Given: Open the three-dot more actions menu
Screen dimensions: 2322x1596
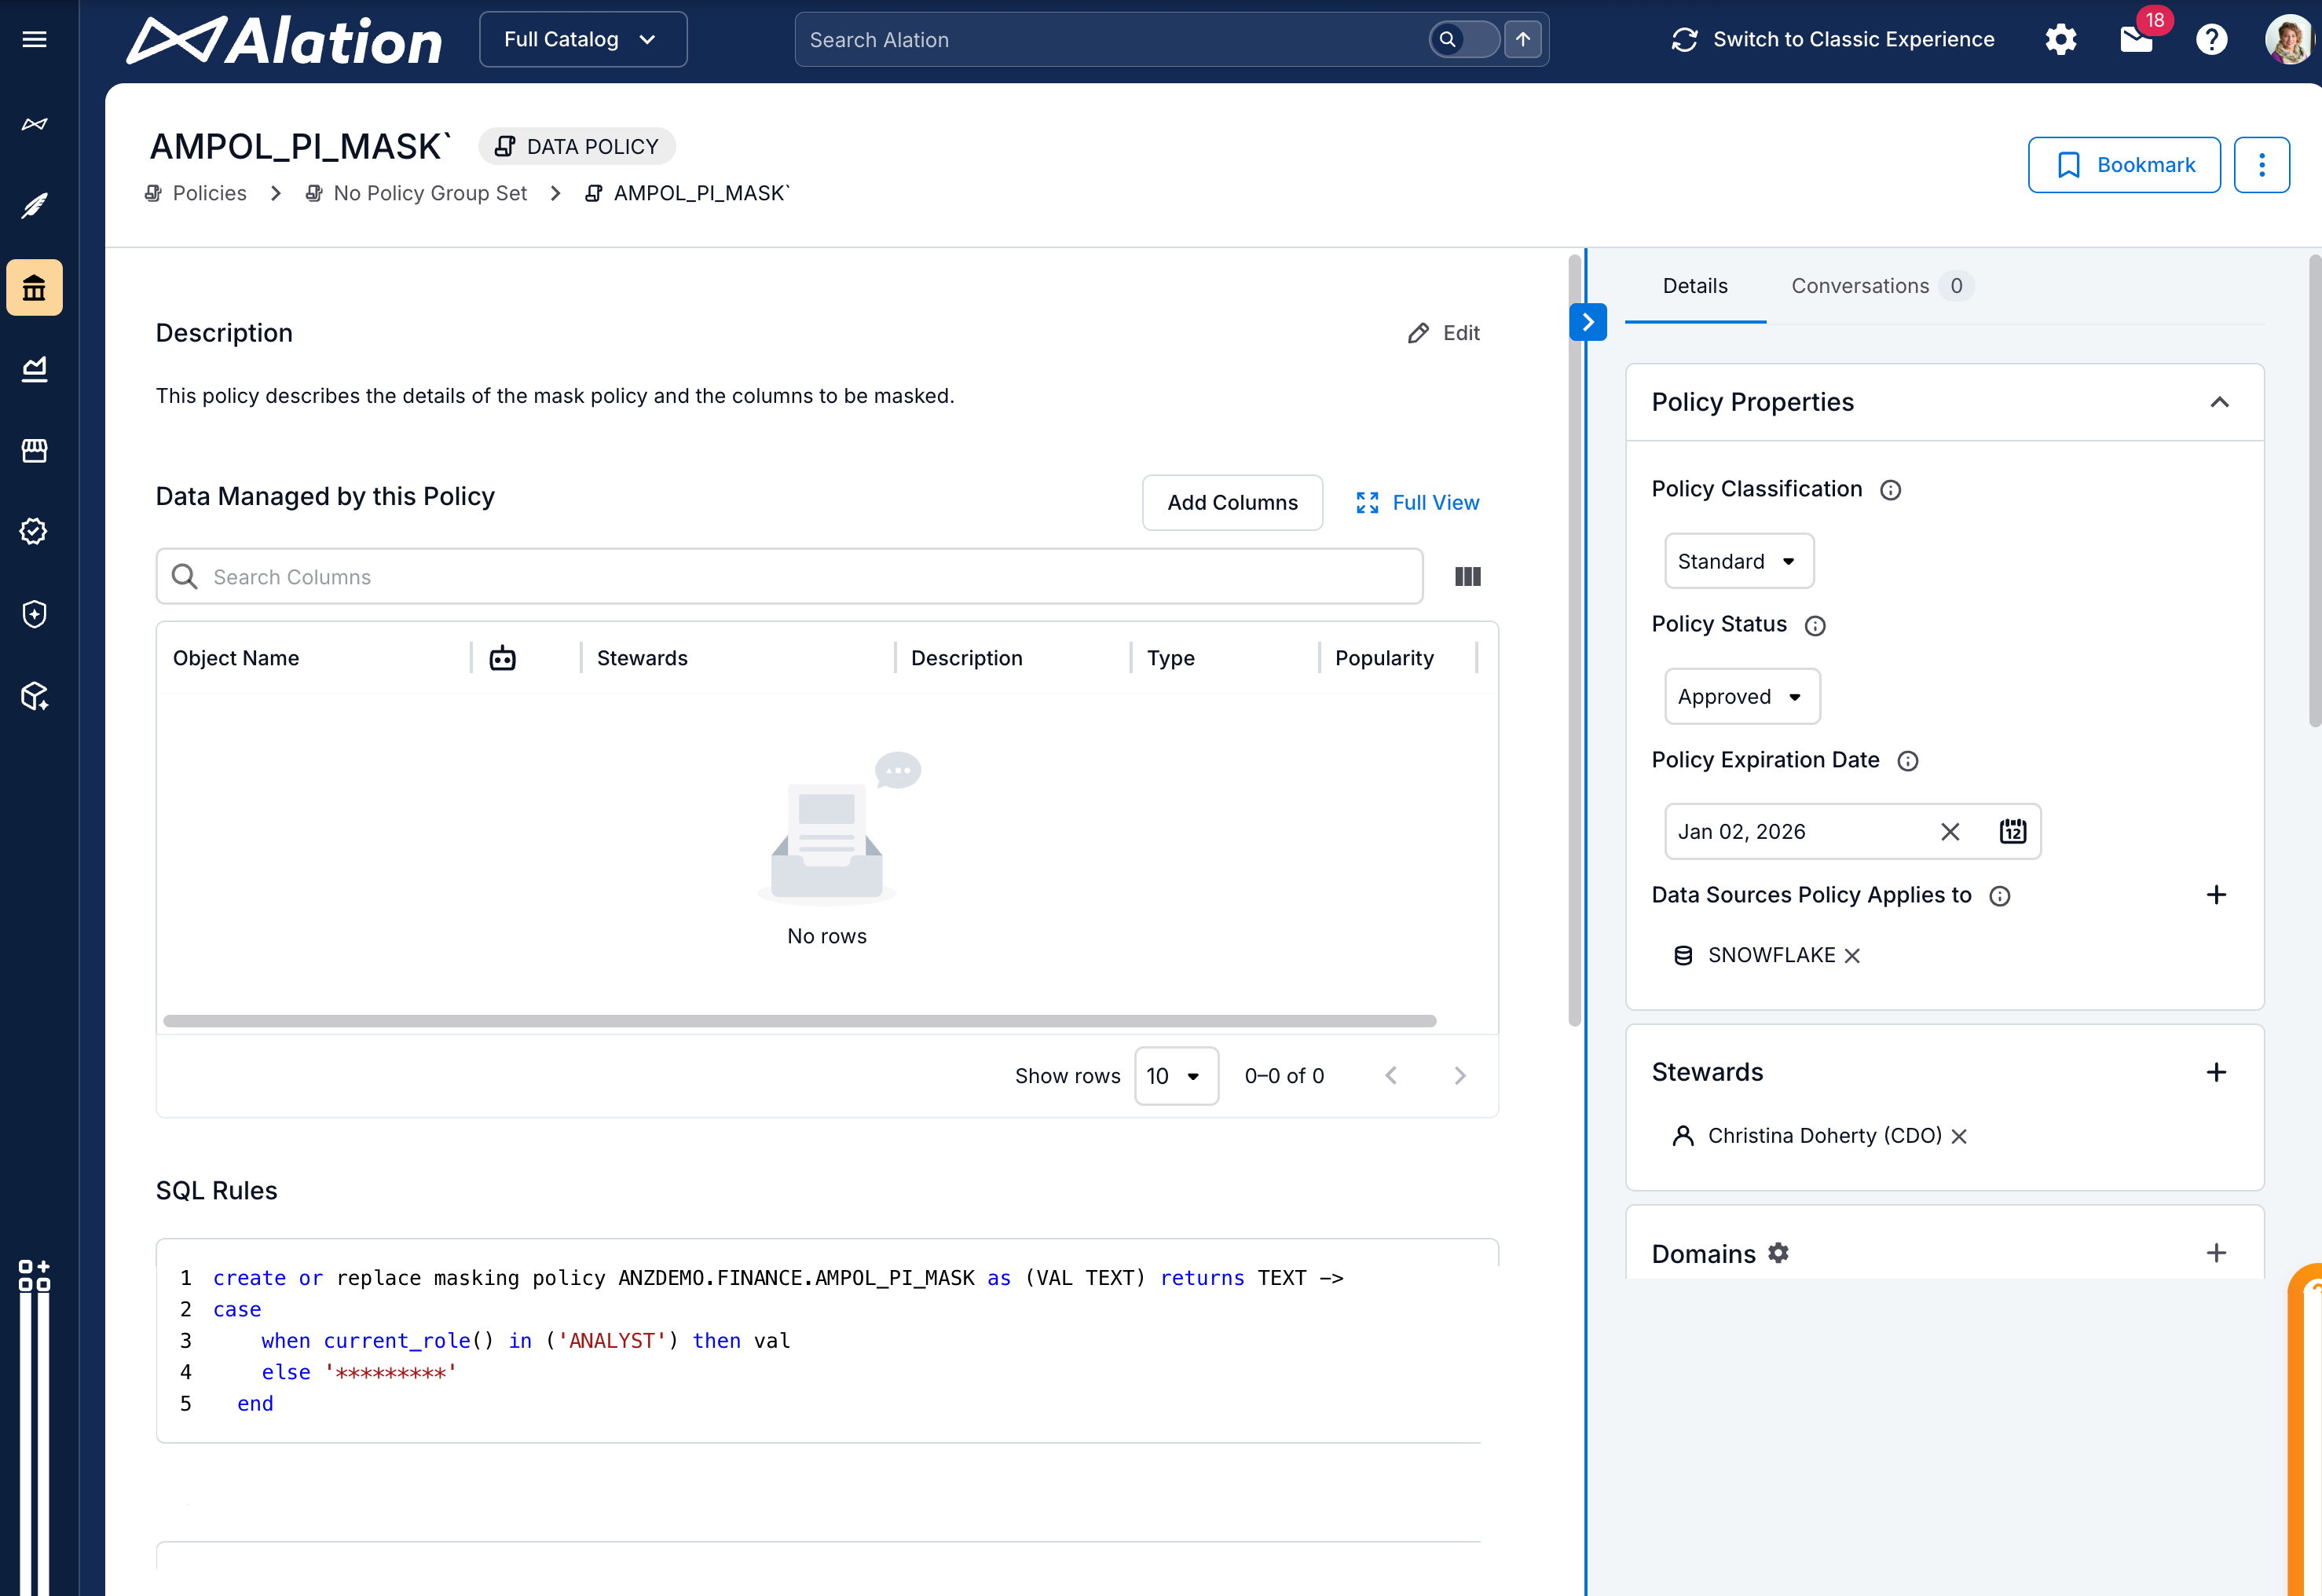Looking at the screenshot, I should tap(2261, 165).
